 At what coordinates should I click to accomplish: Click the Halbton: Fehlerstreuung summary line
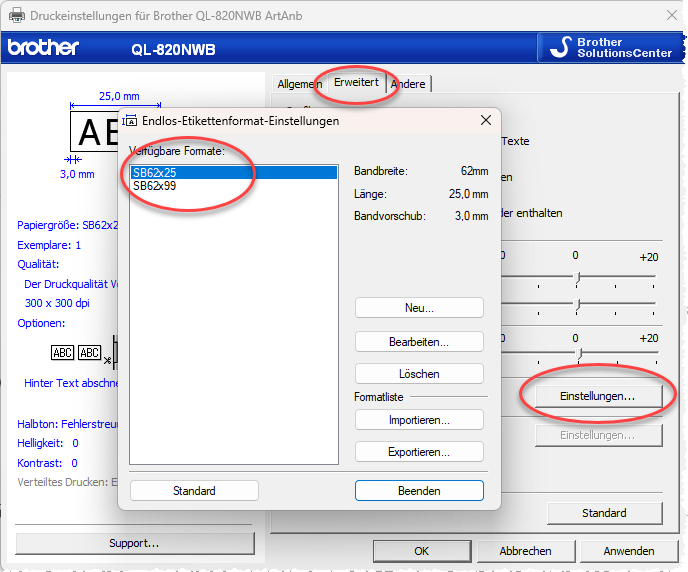tap(68, 424)
